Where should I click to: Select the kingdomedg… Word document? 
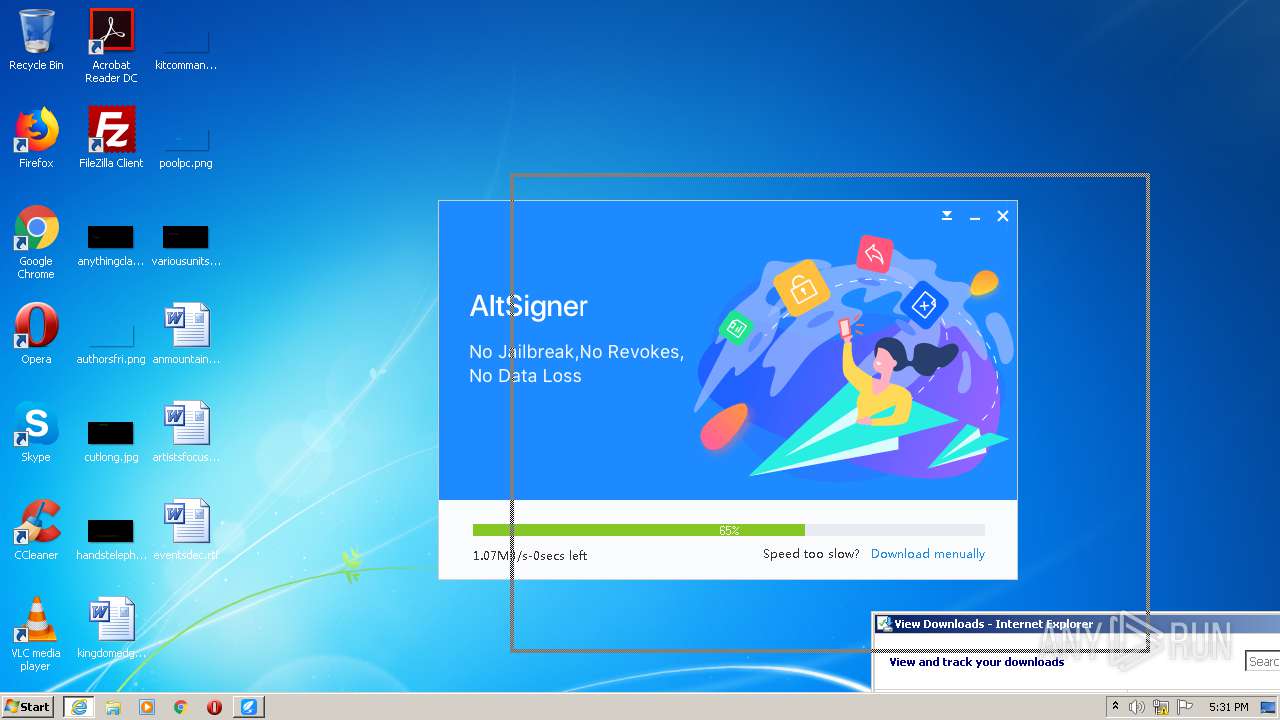pyautogui.click(x=111, y=628)
